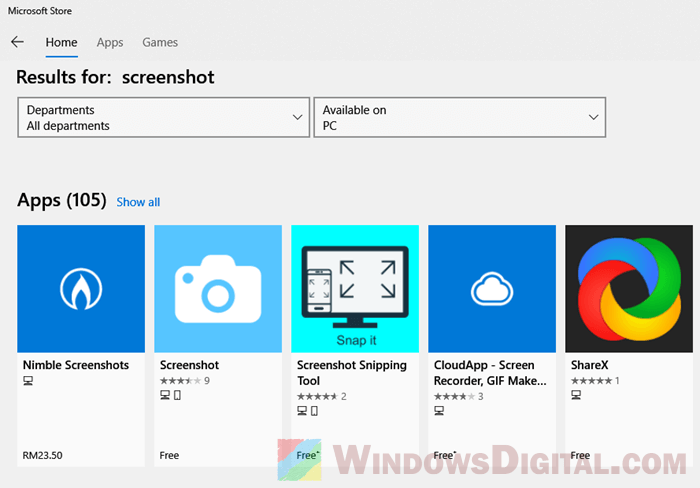The image size is (700, 488).
Task: Switch to the Apps tab
Action: (x=110, y=42)
